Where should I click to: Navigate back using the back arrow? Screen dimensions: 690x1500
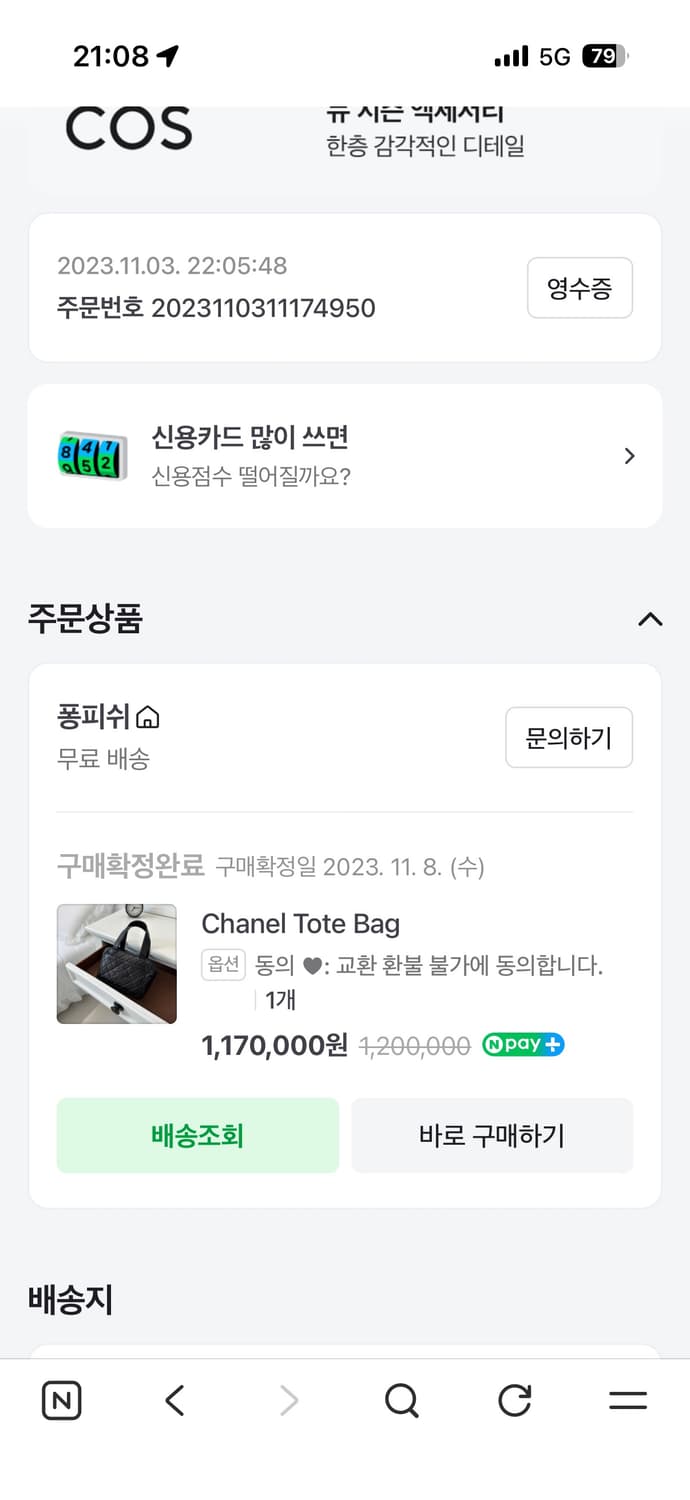coord(174,1400)
